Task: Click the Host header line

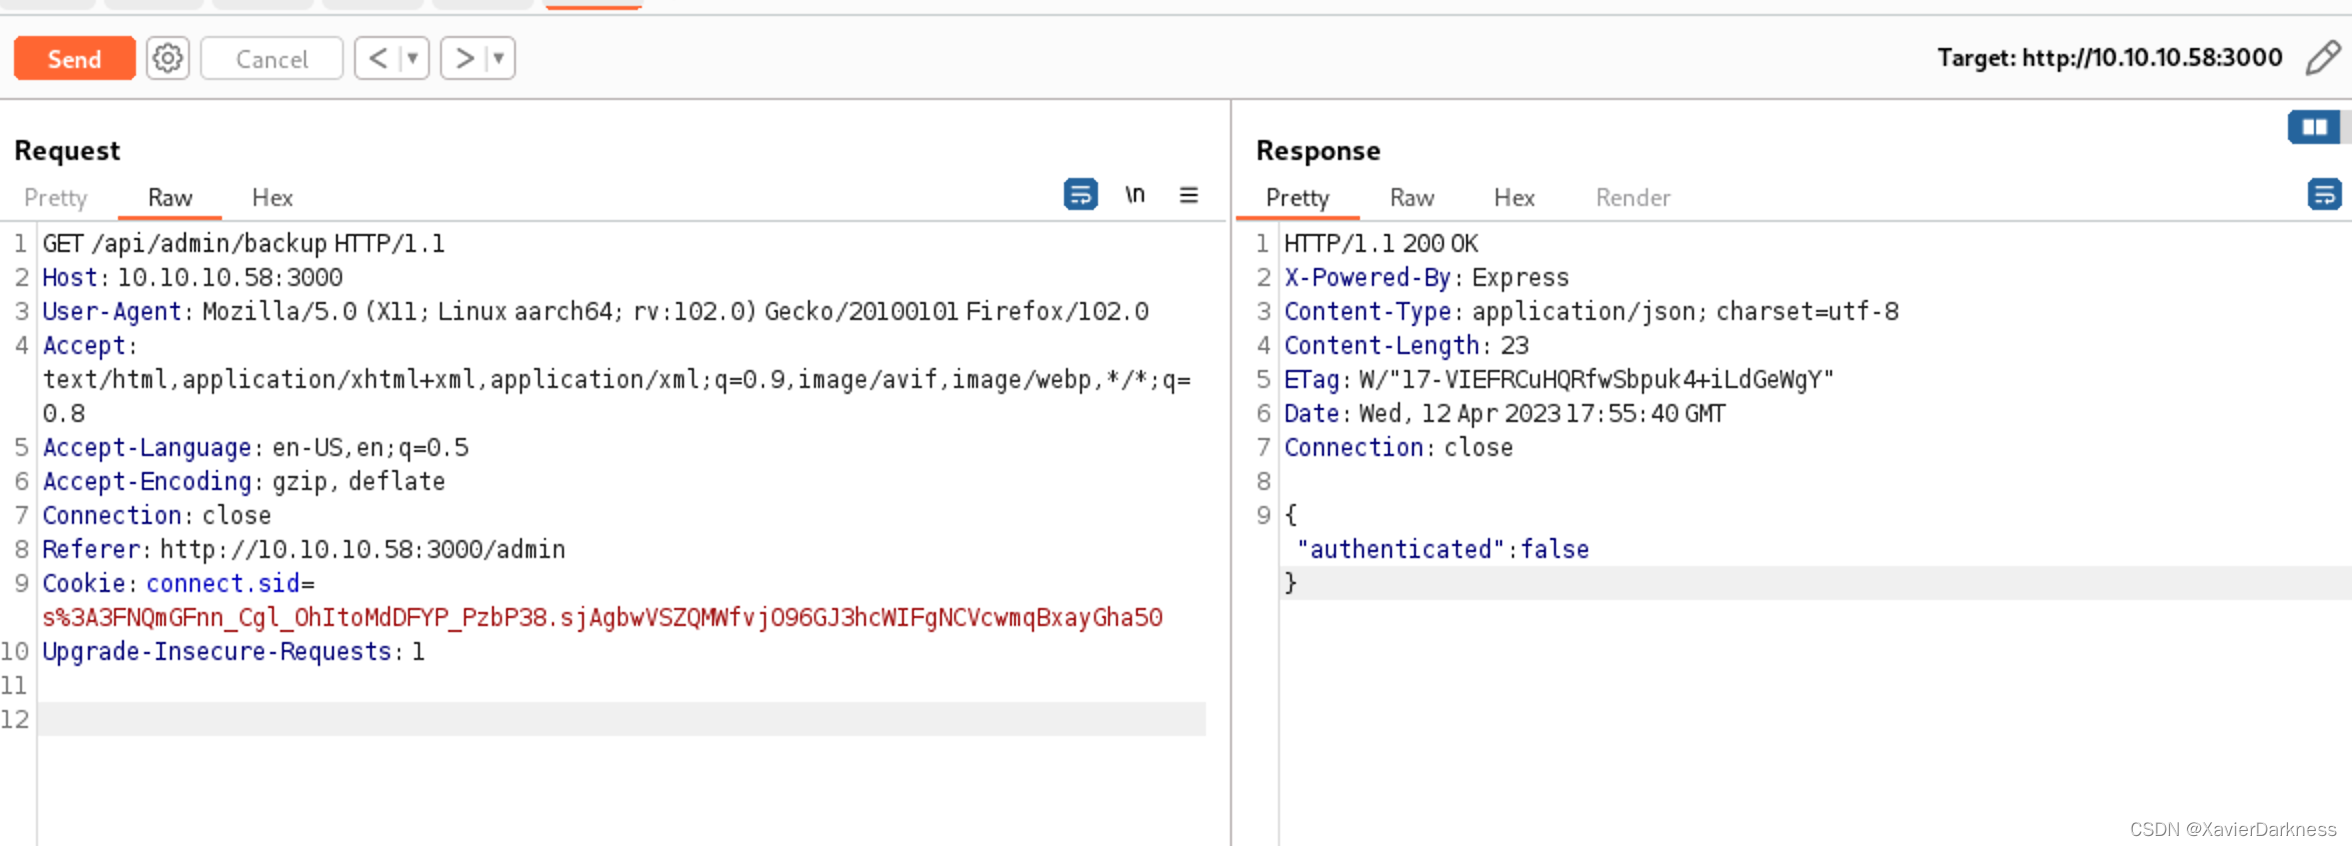Action: point(193,278)
